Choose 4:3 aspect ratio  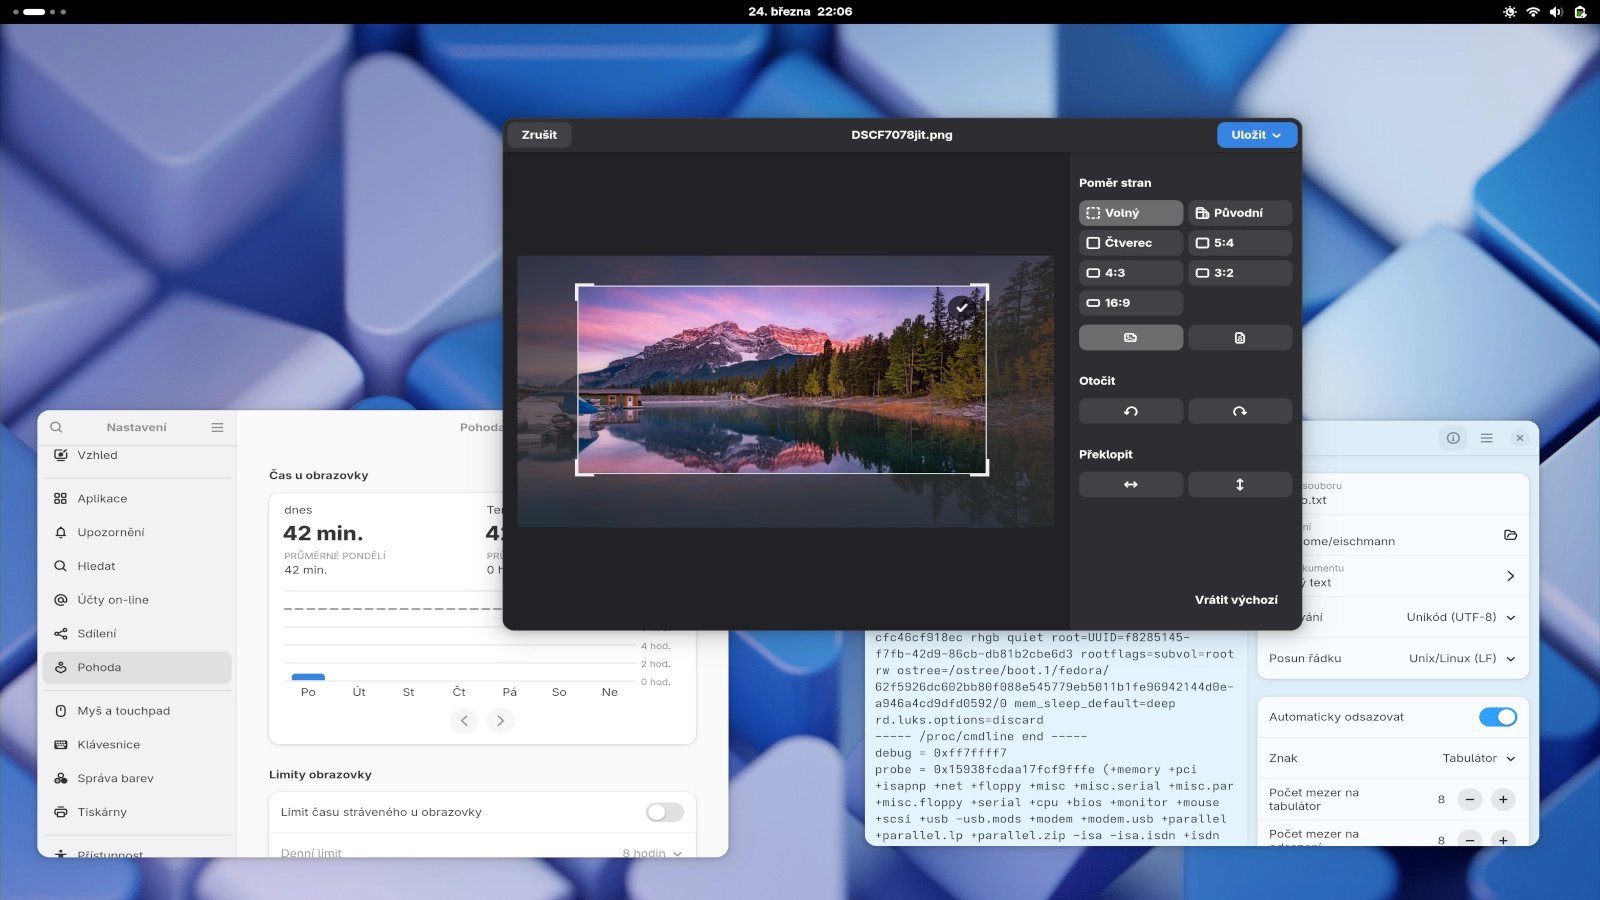point(1131,273)
